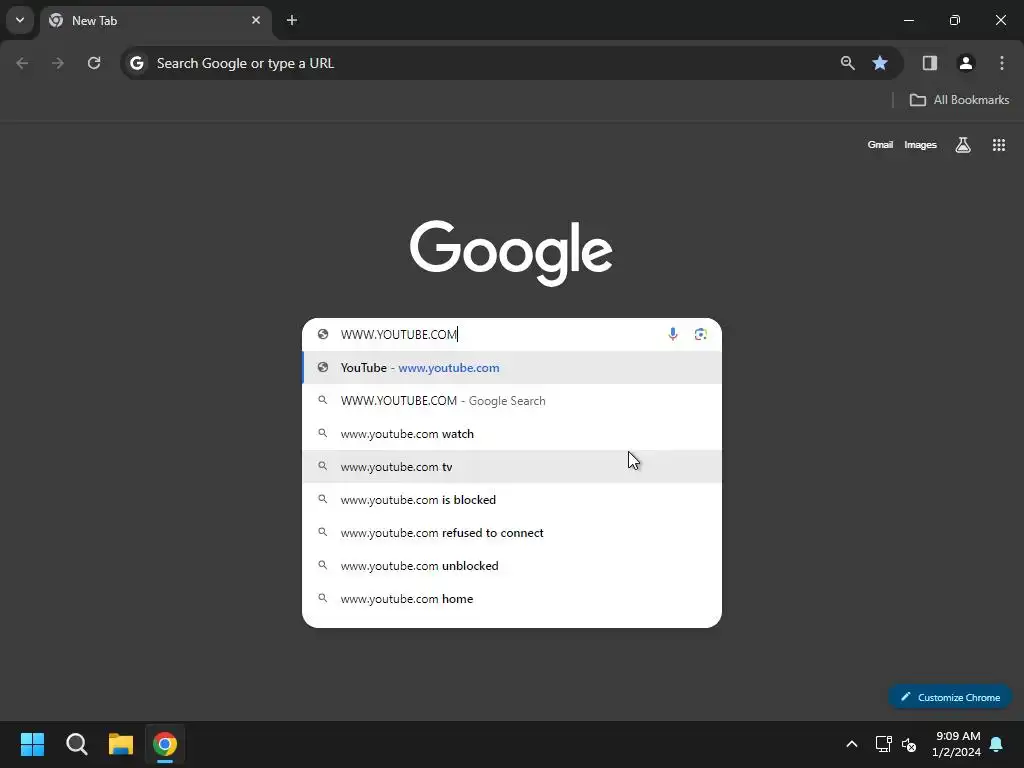
Task: Open the All Bookmarks folder
Action: (959, 100)
